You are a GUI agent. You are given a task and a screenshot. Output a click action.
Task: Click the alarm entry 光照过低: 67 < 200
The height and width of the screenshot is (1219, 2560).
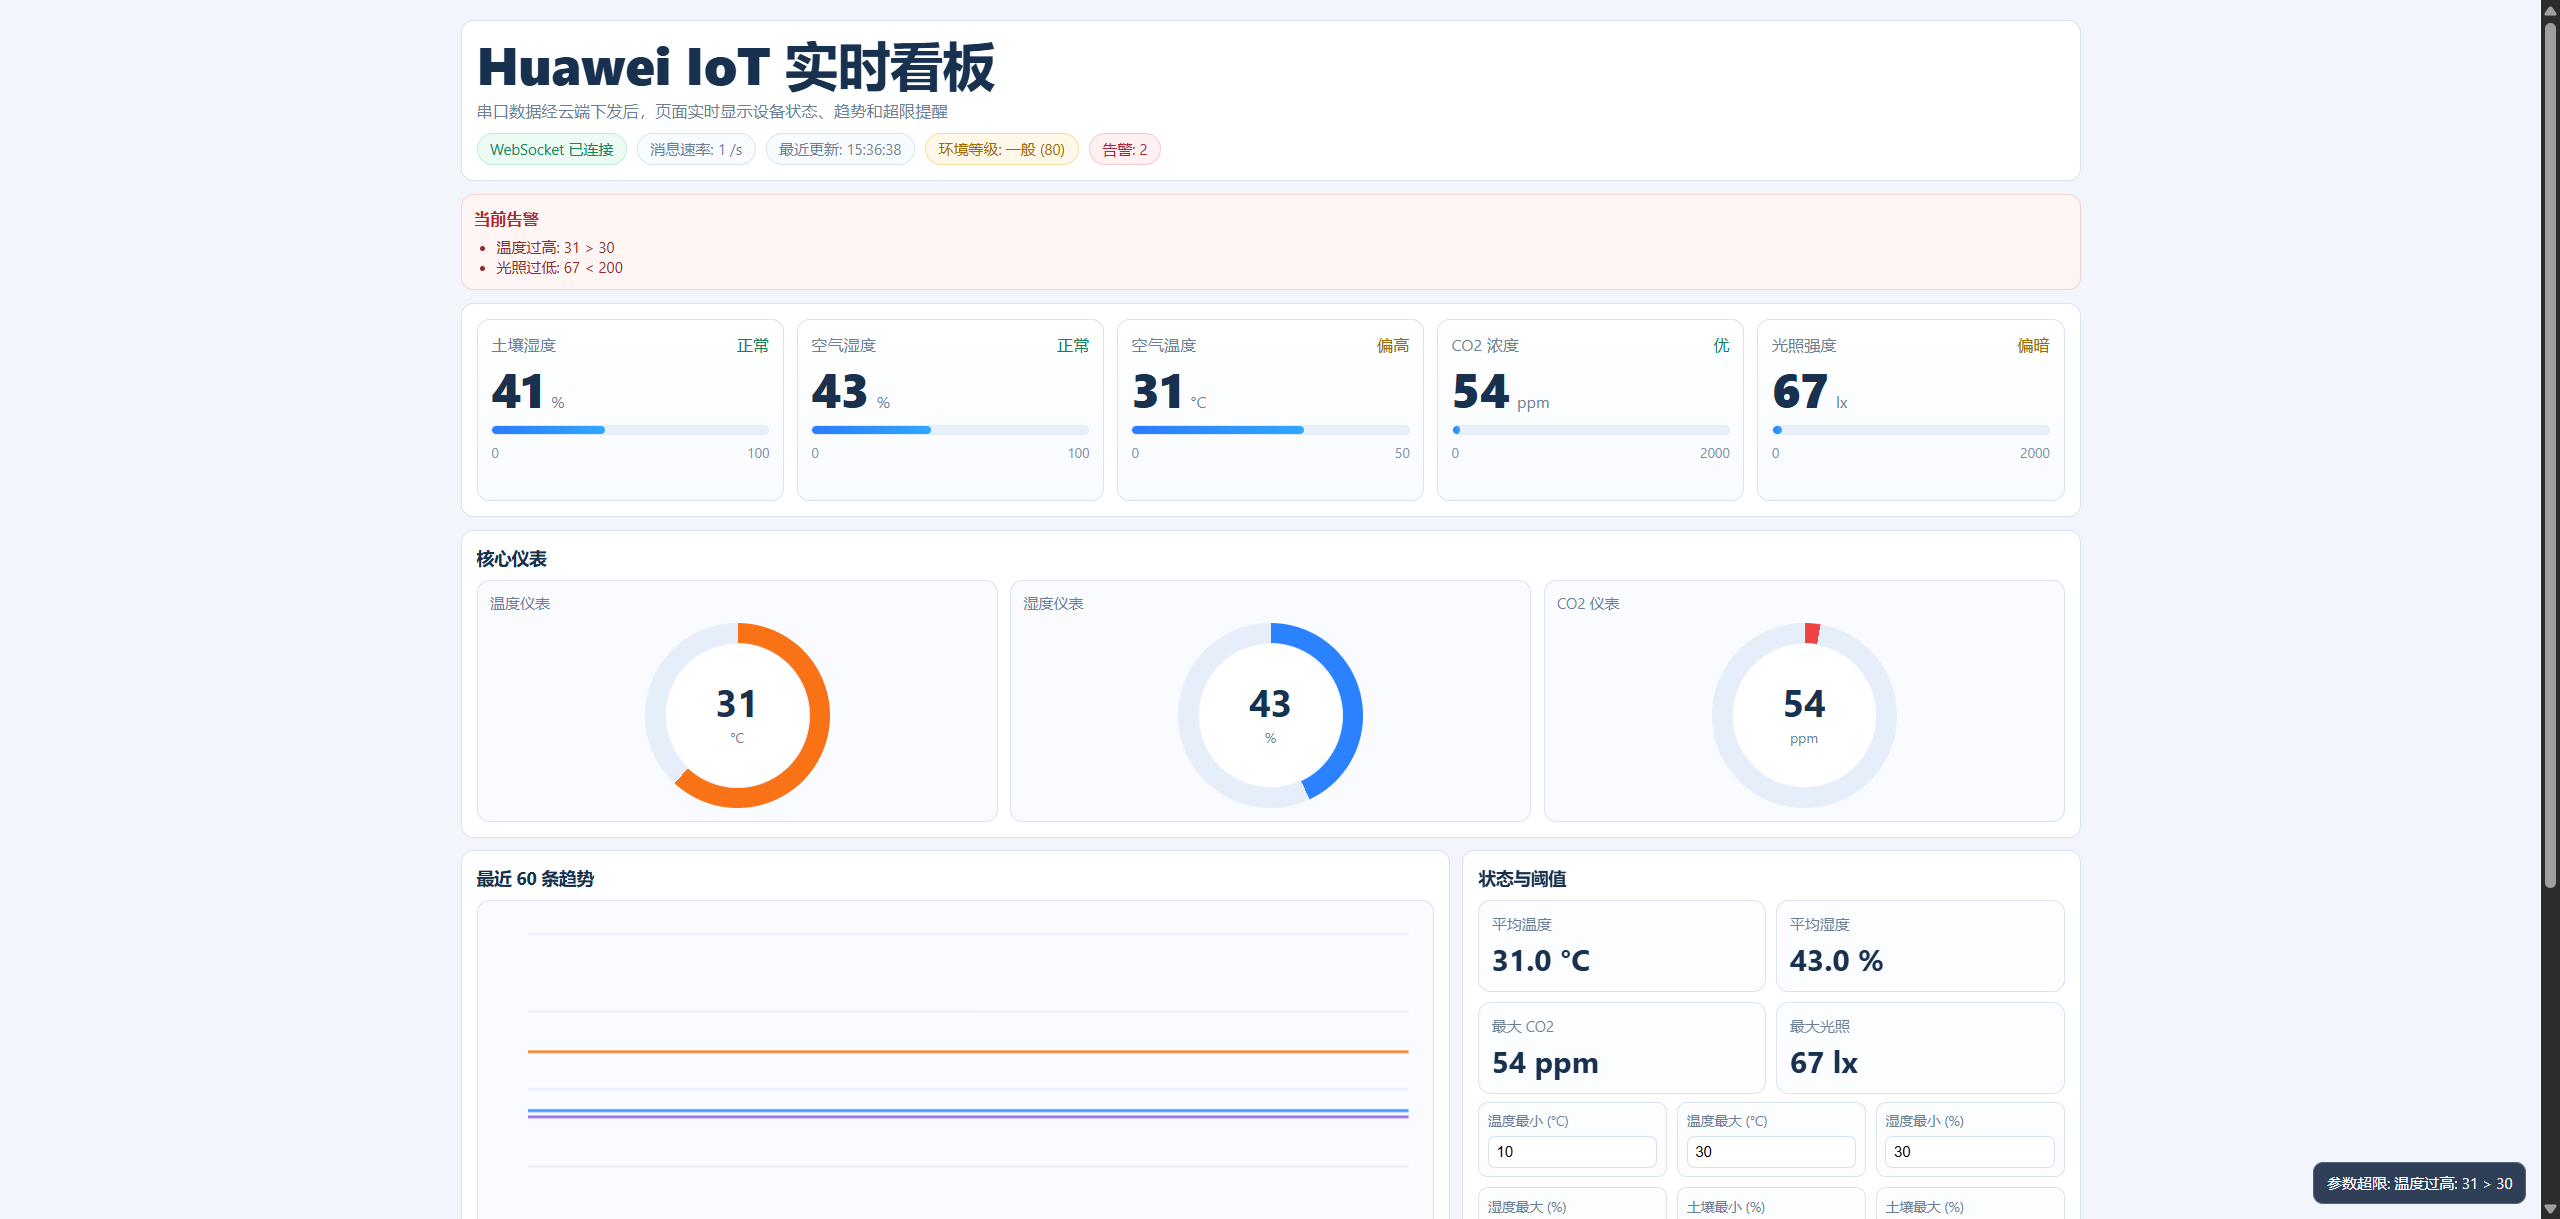pyautogui.click(x=559, y=267)
